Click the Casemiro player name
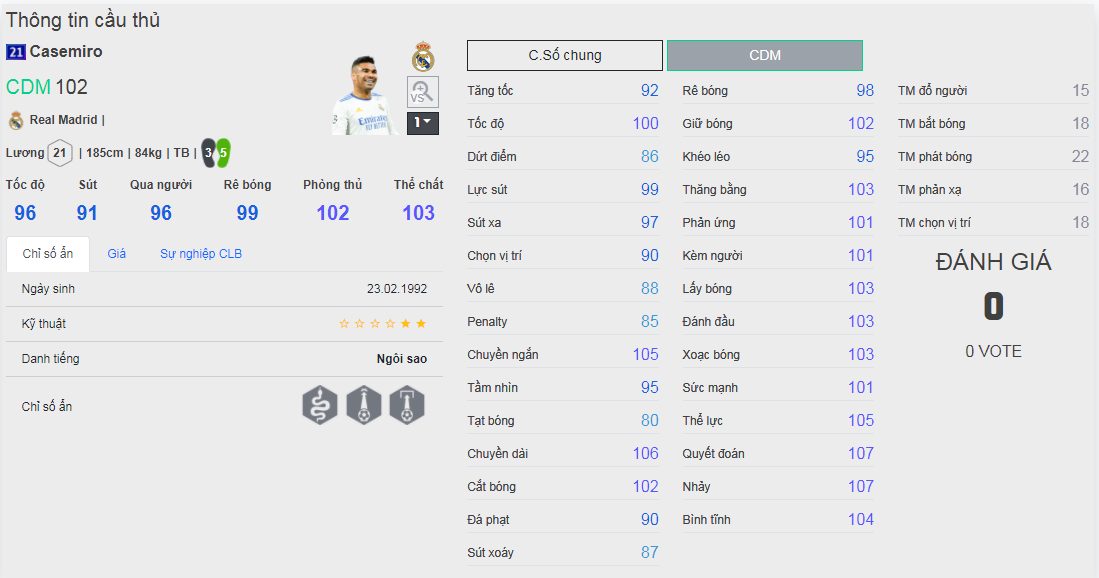The width and height of the screenshot is (1099, 578). pos(66,52)
